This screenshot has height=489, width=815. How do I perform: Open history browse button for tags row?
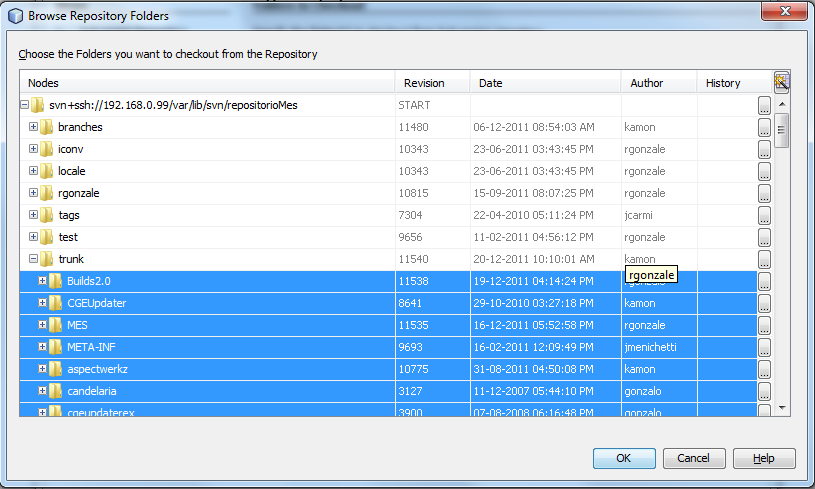pos(764,215)
